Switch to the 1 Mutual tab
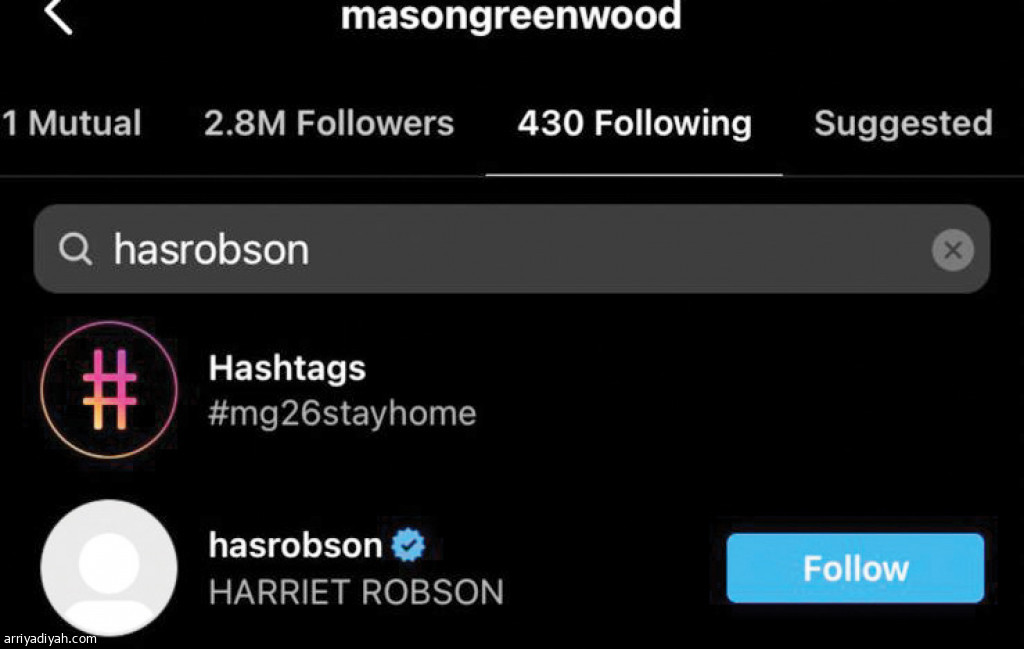The width and height of the screenshot is (1024, 649). pyautogui.click(x=71, y=123)
